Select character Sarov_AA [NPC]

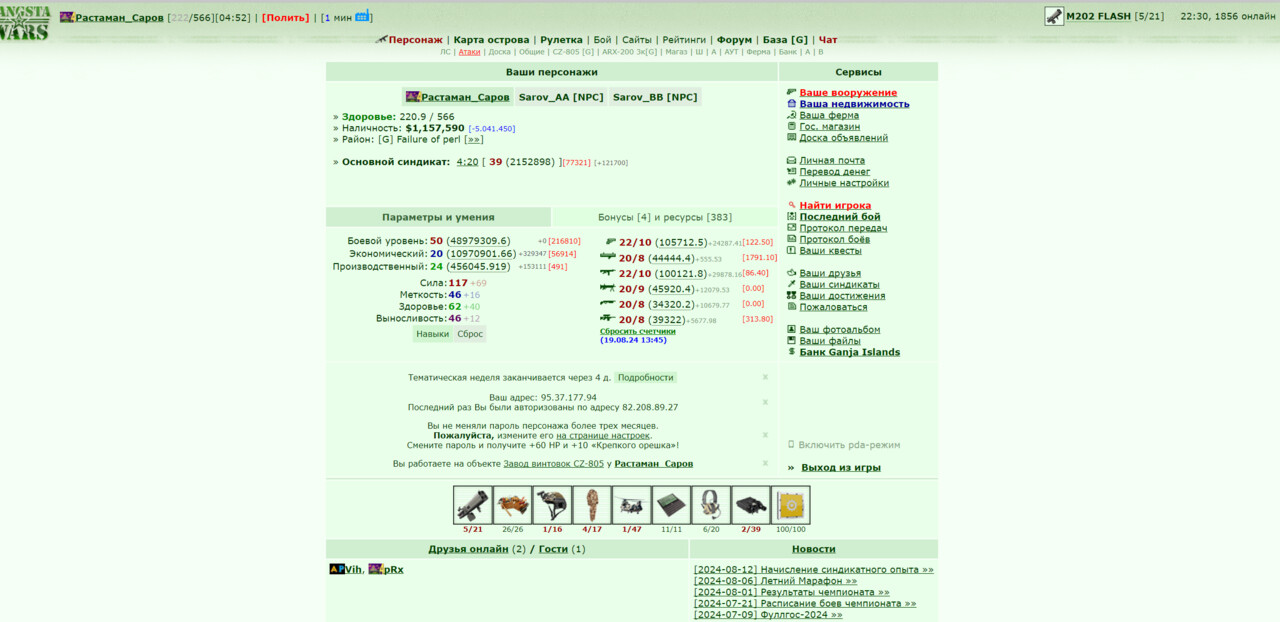pyautogui.click(x=561, y=97)
